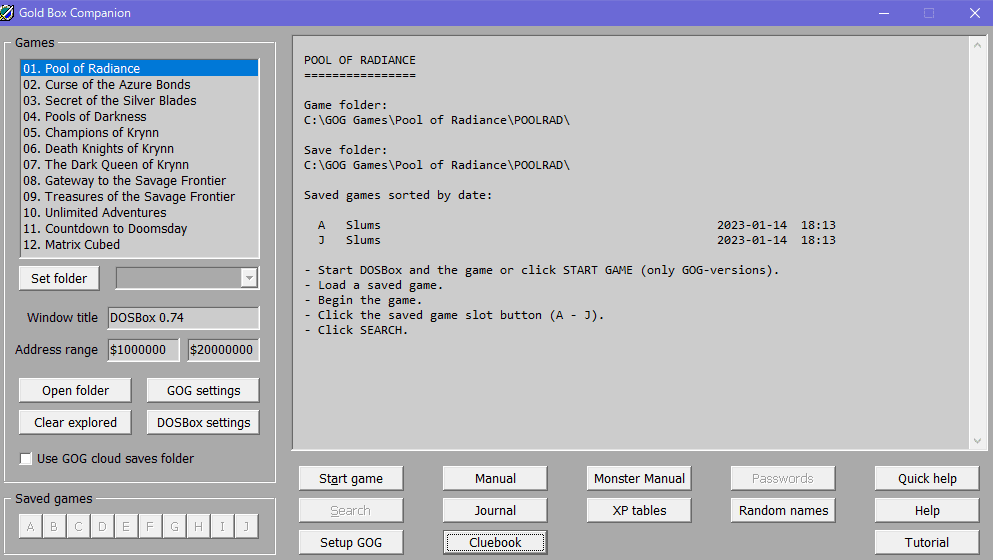Click saved game slot E button

coord(126,526)
